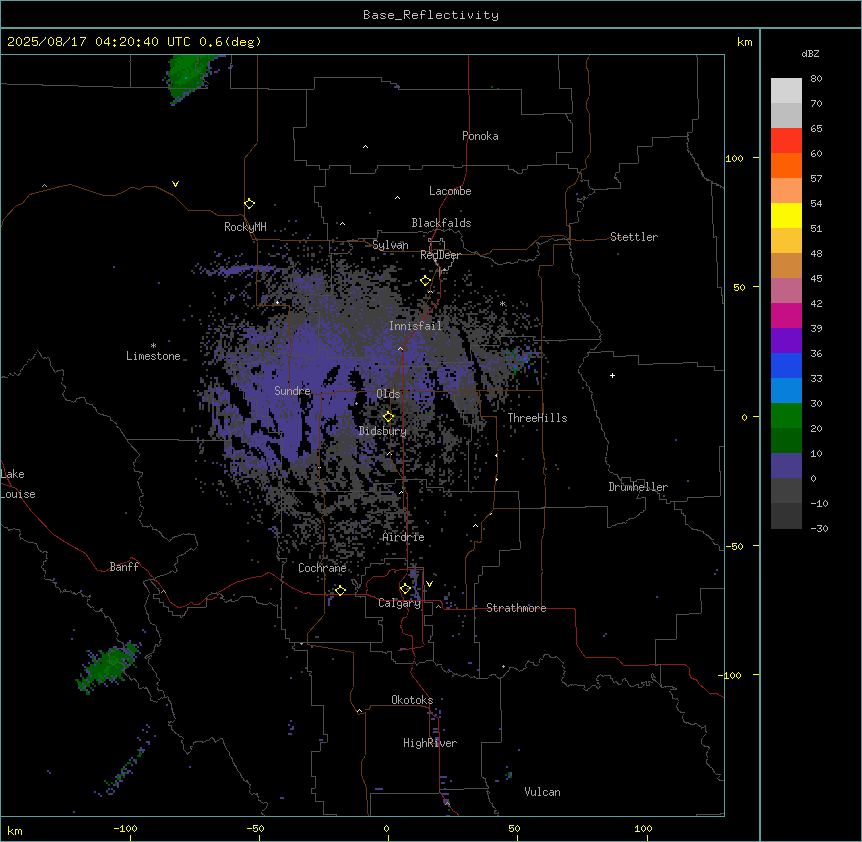Image resolution: width=862 pixels, height=842 pixels.
Task: Click the HighRiver label
Action: coord(430,743)
